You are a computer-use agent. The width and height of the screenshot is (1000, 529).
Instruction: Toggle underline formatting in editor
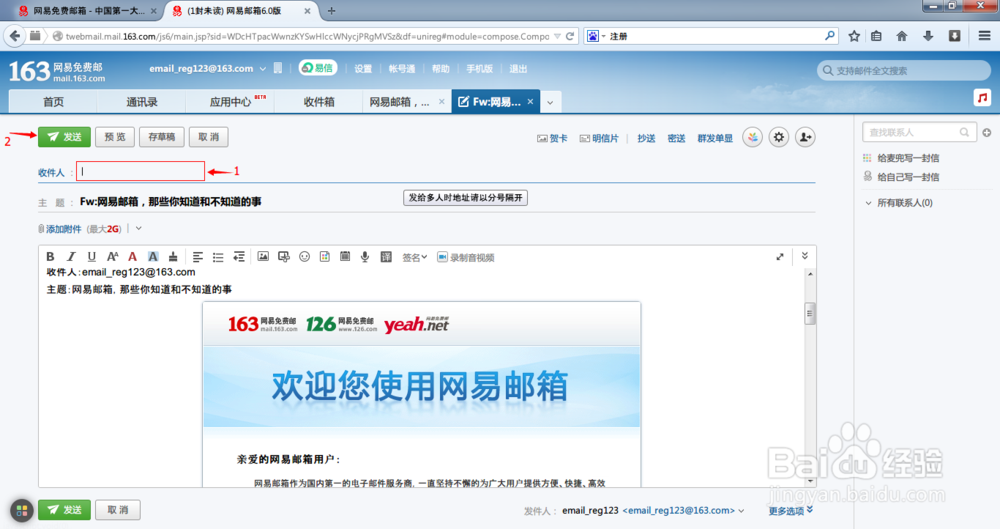pos(91,257)
